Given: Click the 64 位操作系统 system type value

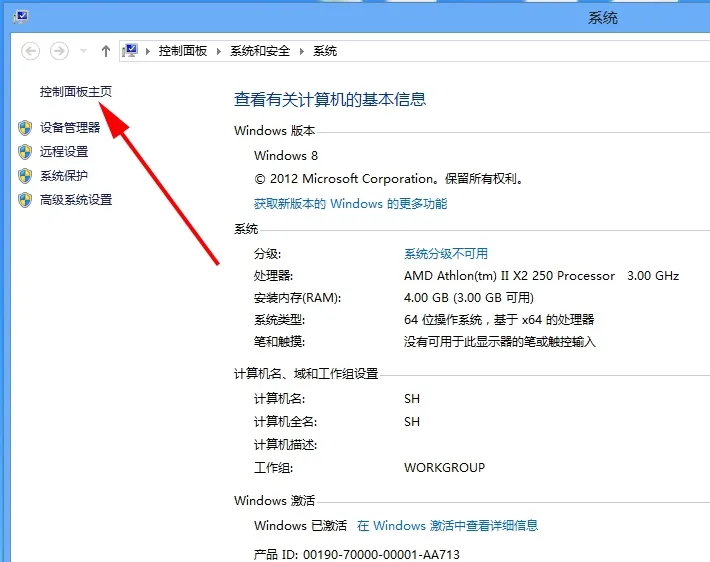Looking at the screenshot, I should pos(499,320).
